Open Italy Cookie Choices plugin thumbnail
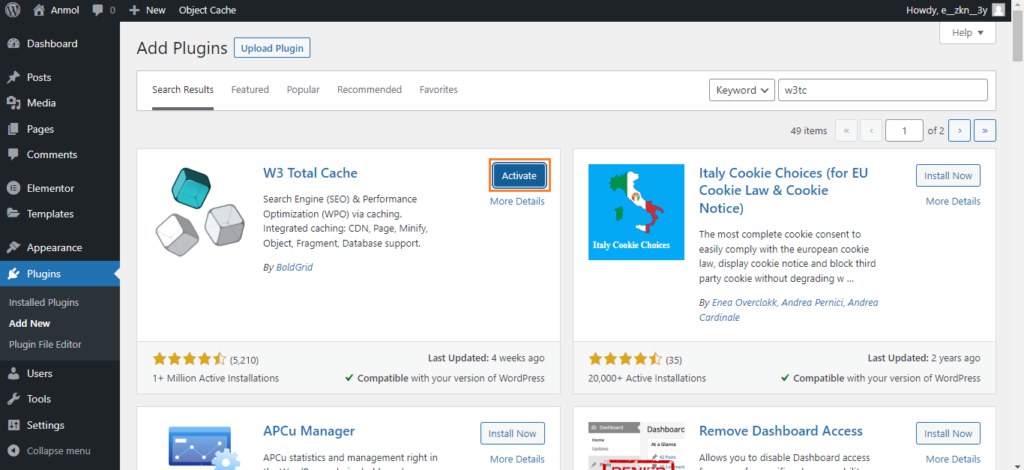The width and height of the screenshot is (1024, 470). coord(636,212)
